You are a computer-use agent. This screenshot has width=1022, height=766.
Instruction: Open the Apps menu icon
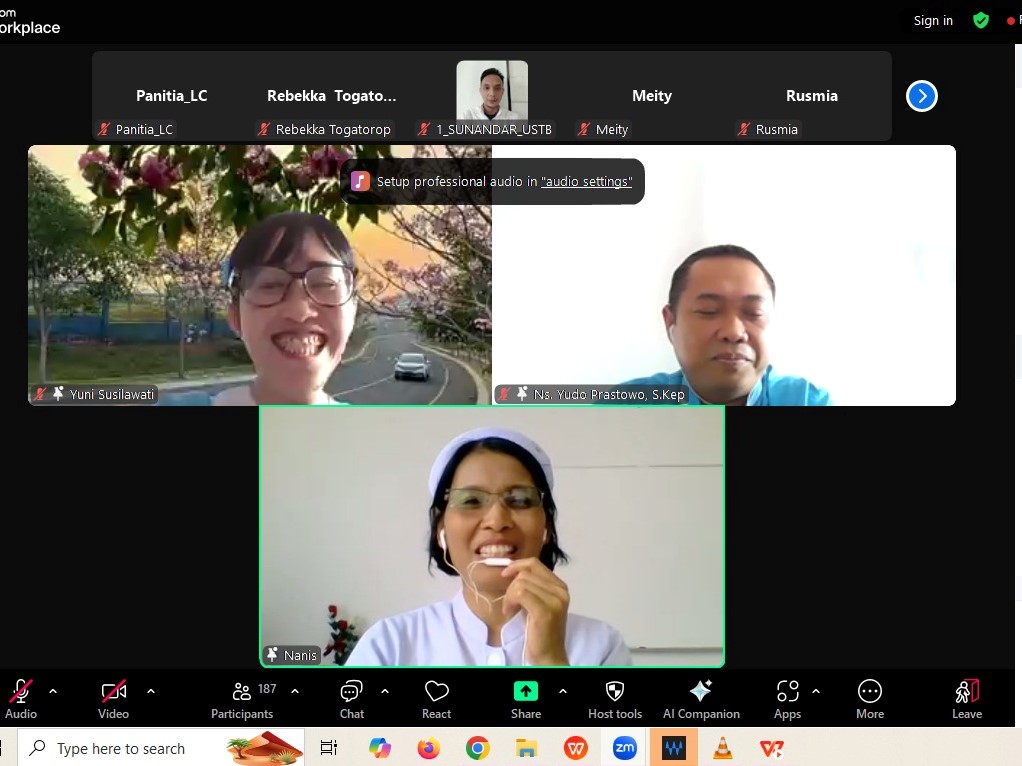click(787, 692)
